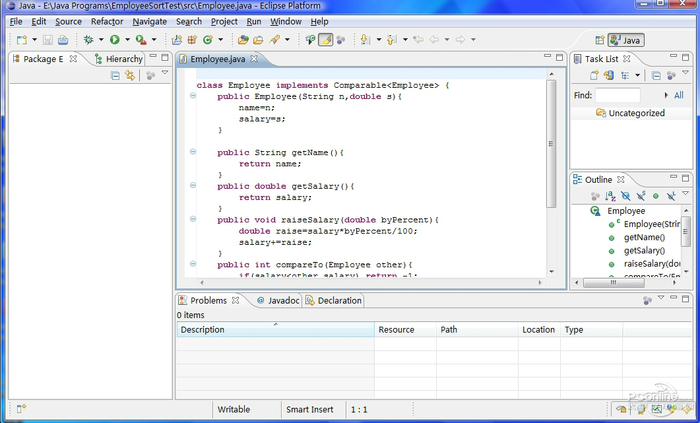700x423 pixels.
Task: Collapse the getName method fold marker
Action: (x=192, y=152)
